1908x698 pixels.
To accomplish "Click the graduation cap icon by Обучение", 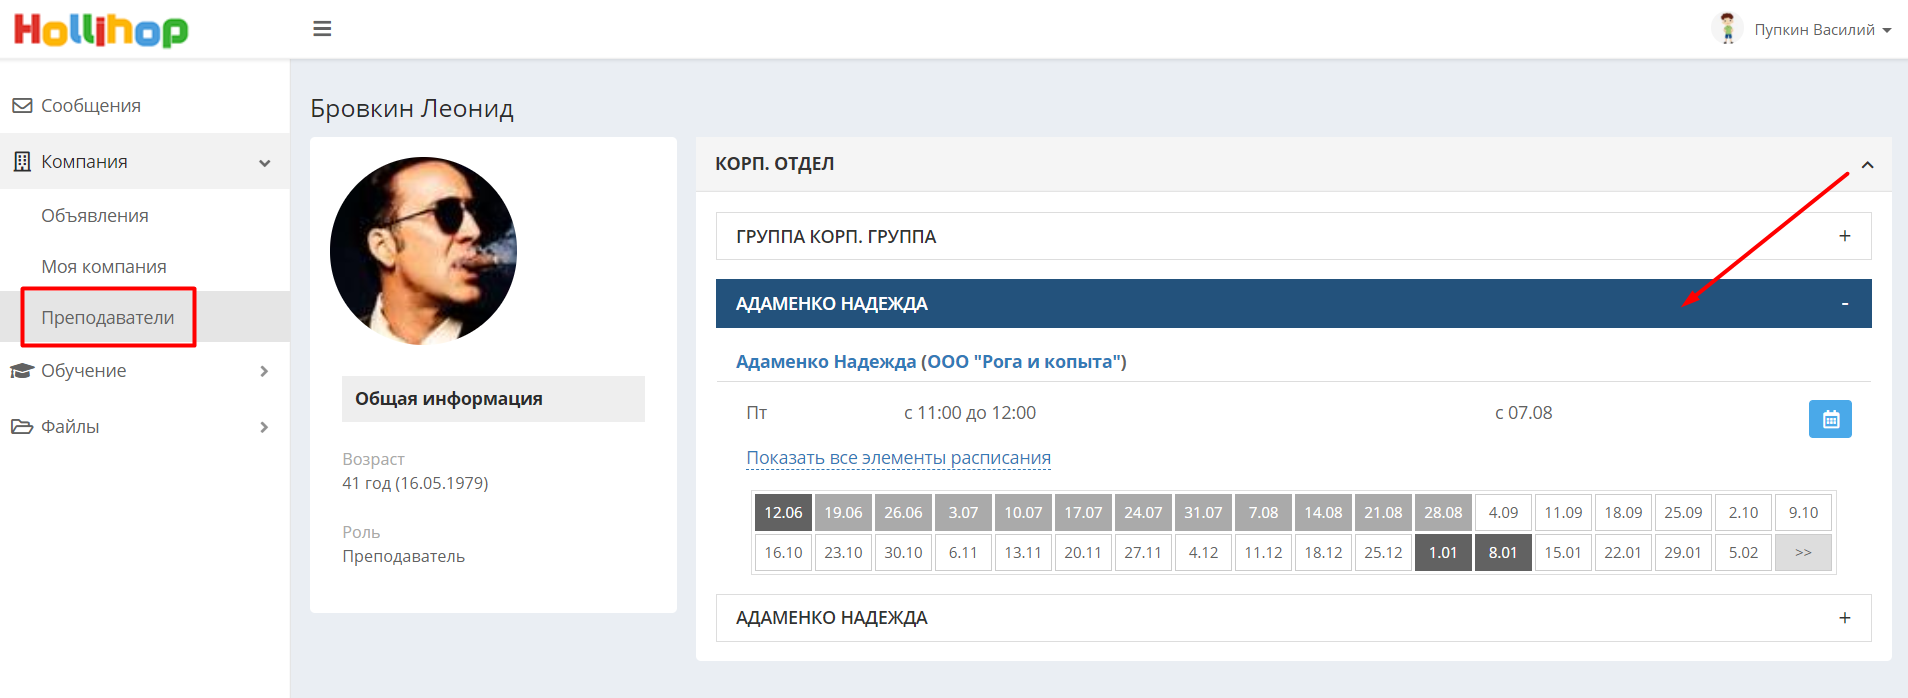I will click(22, 371).
